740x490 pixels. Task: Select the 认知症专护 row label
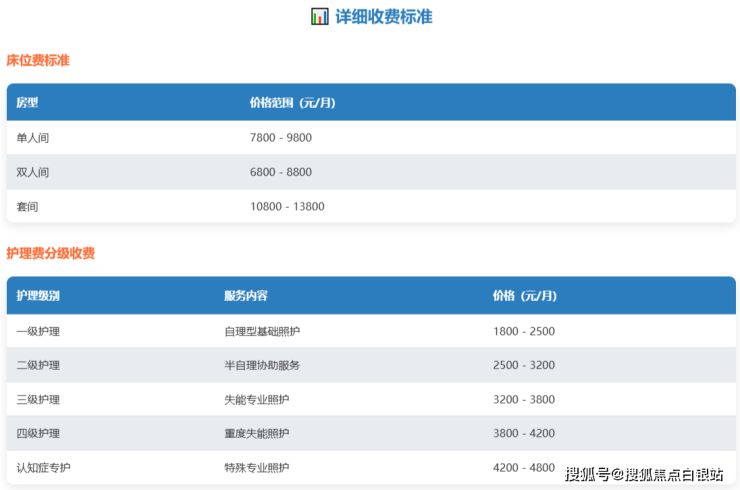44,467
